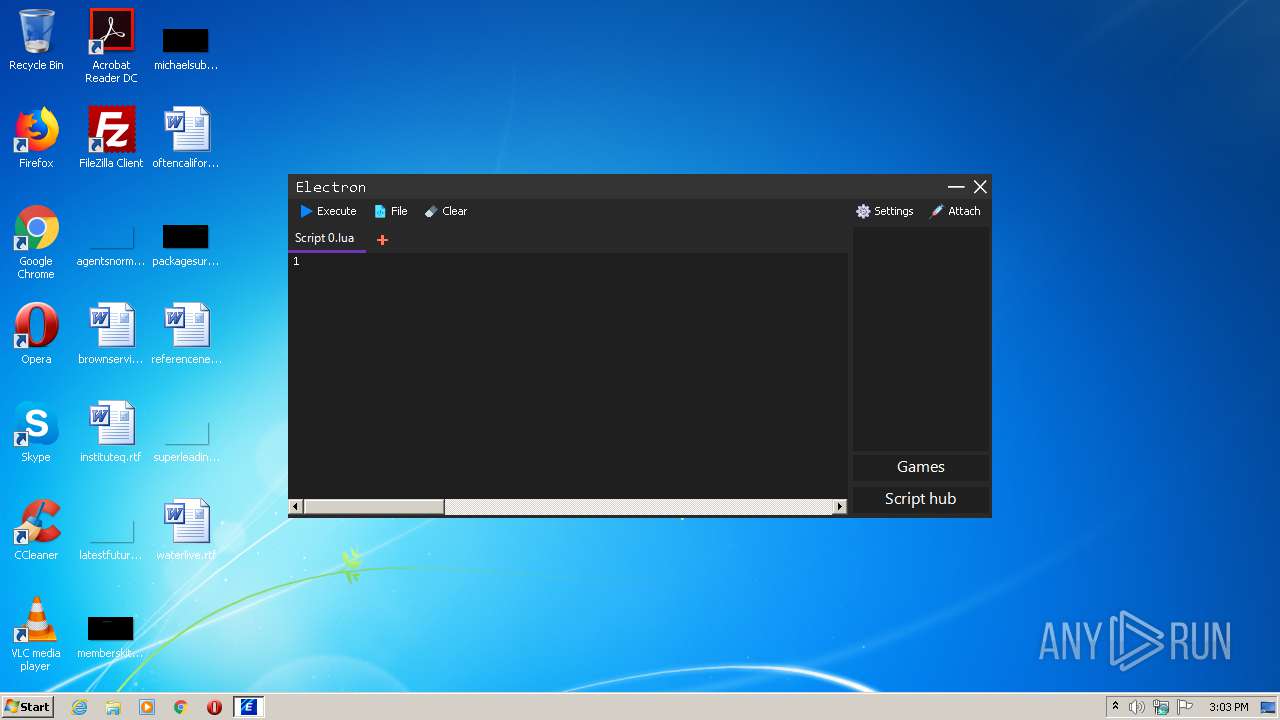Select the Firefox desktop shortcut
The image size is (1280, 720).
36,138
